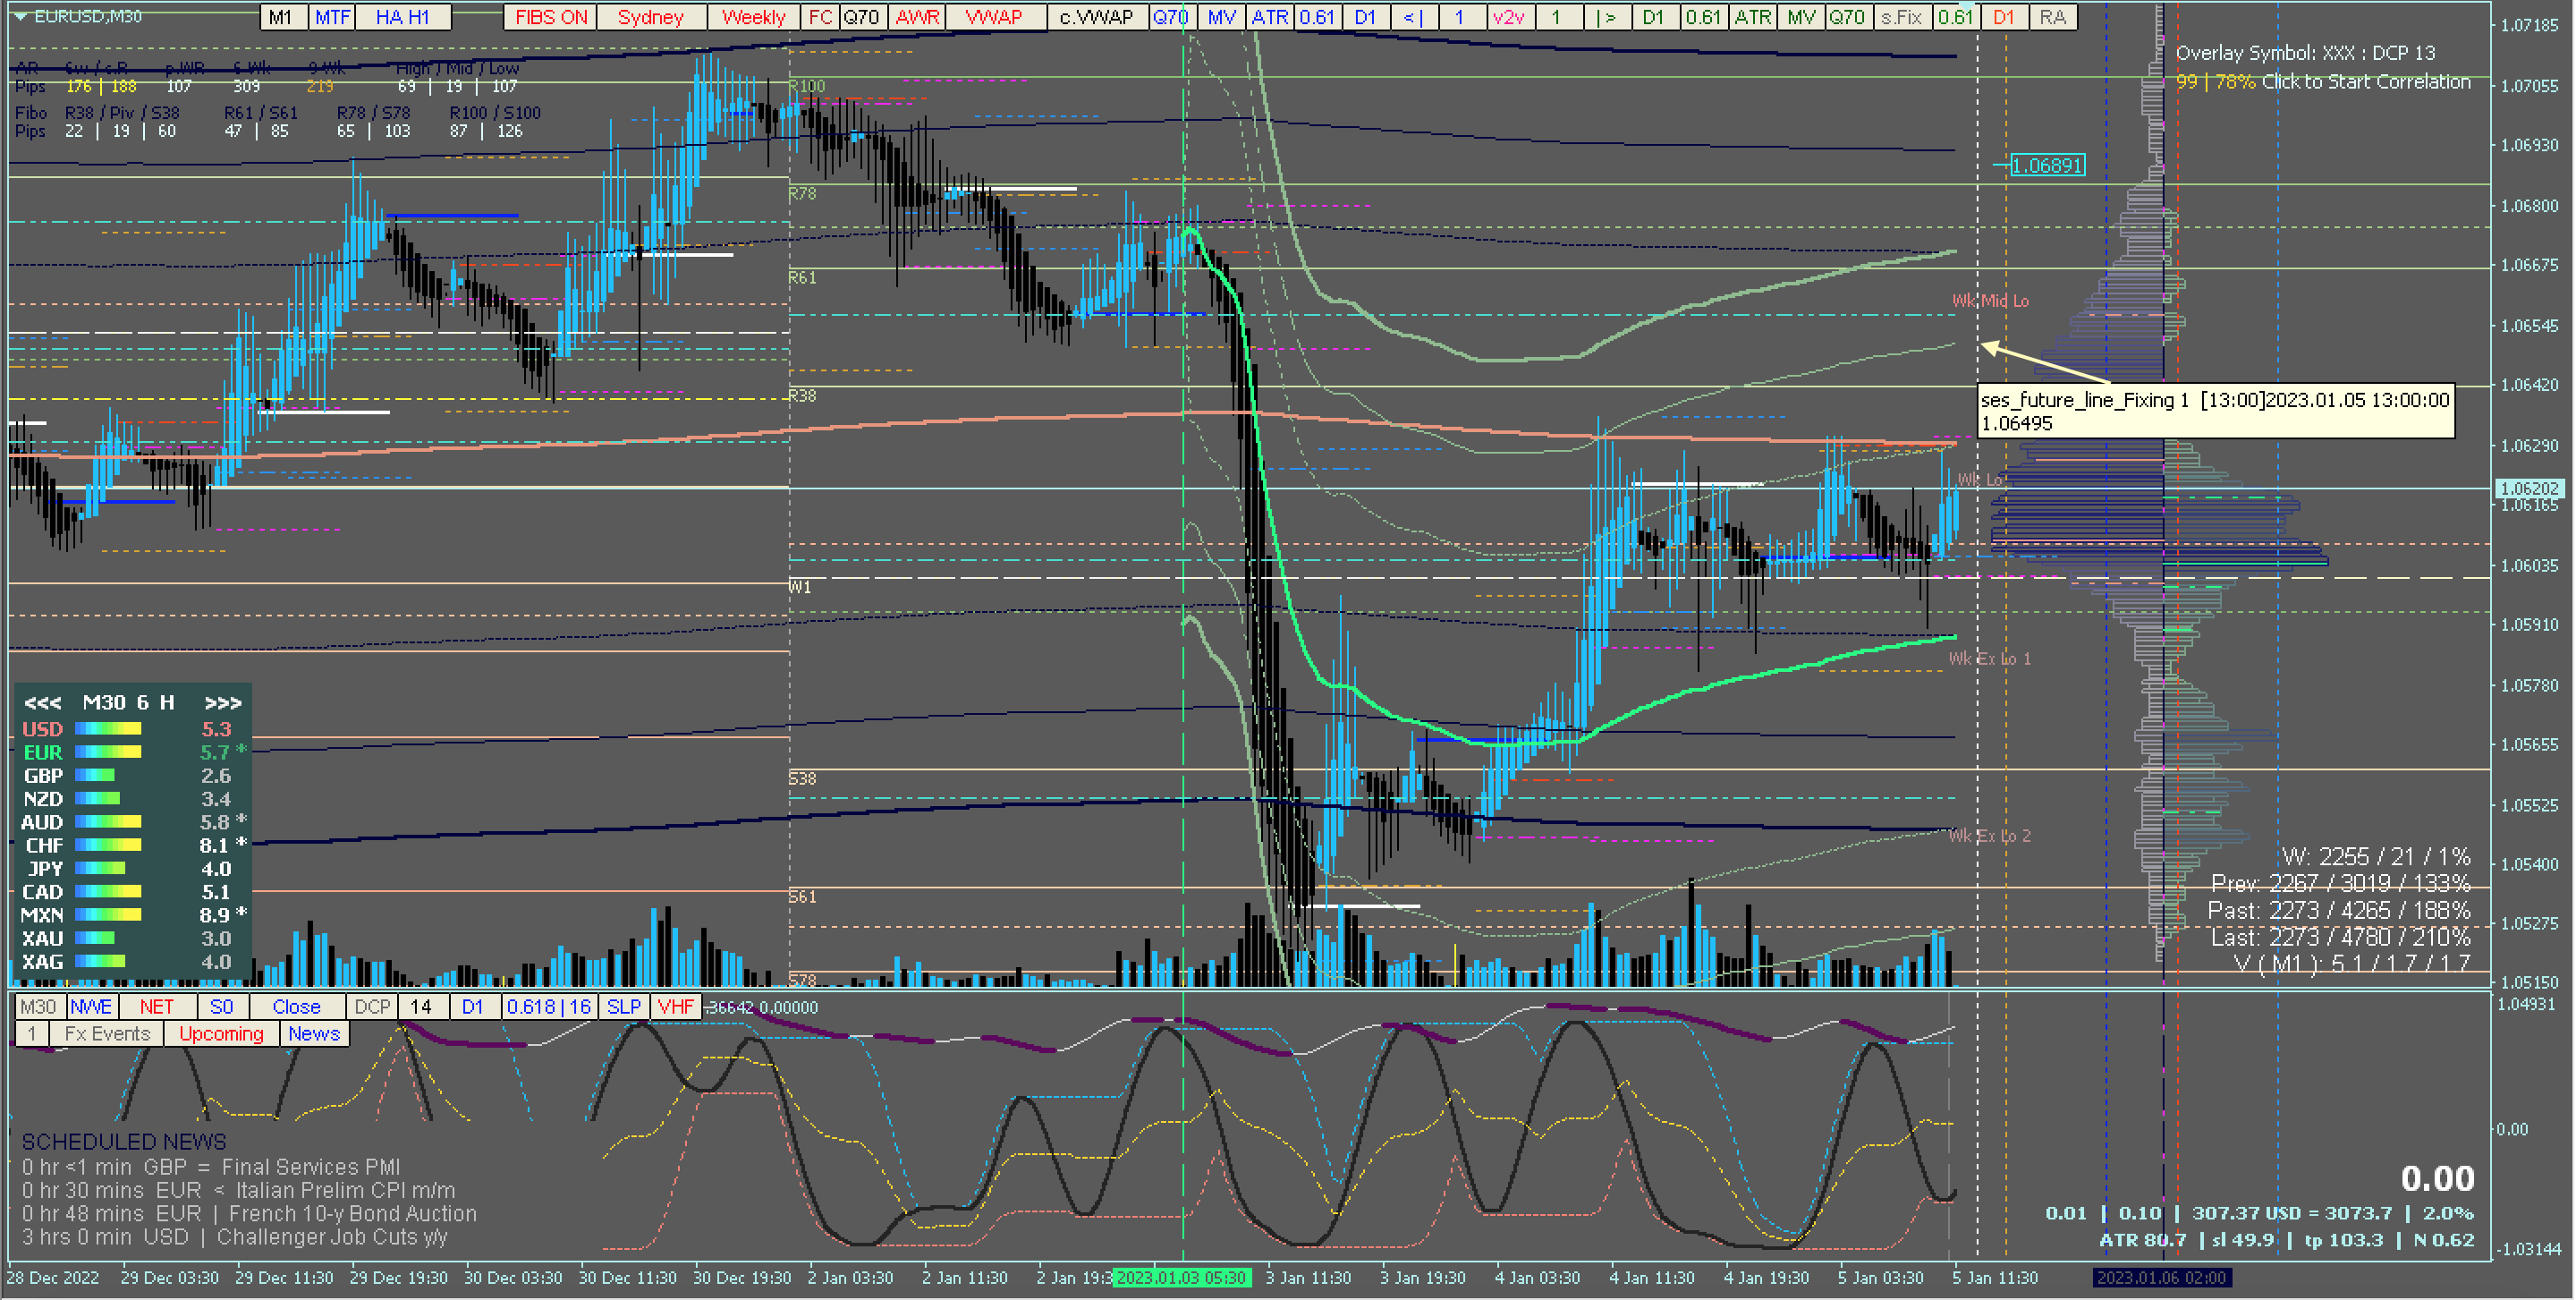This screenshot has height=1300, width=2576.
Task: Toggle the FIBS ON button
Action: [x=551, y=17]
